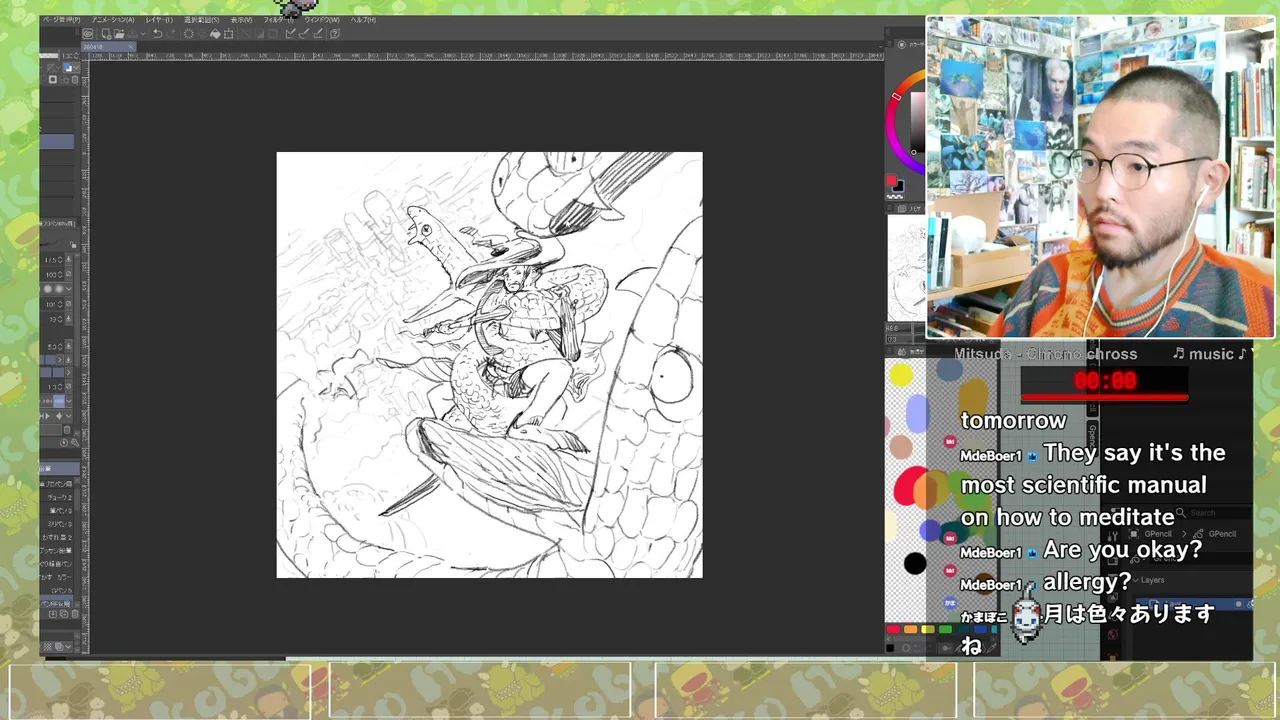Open the 表示(V) menu

click(241, 20)
